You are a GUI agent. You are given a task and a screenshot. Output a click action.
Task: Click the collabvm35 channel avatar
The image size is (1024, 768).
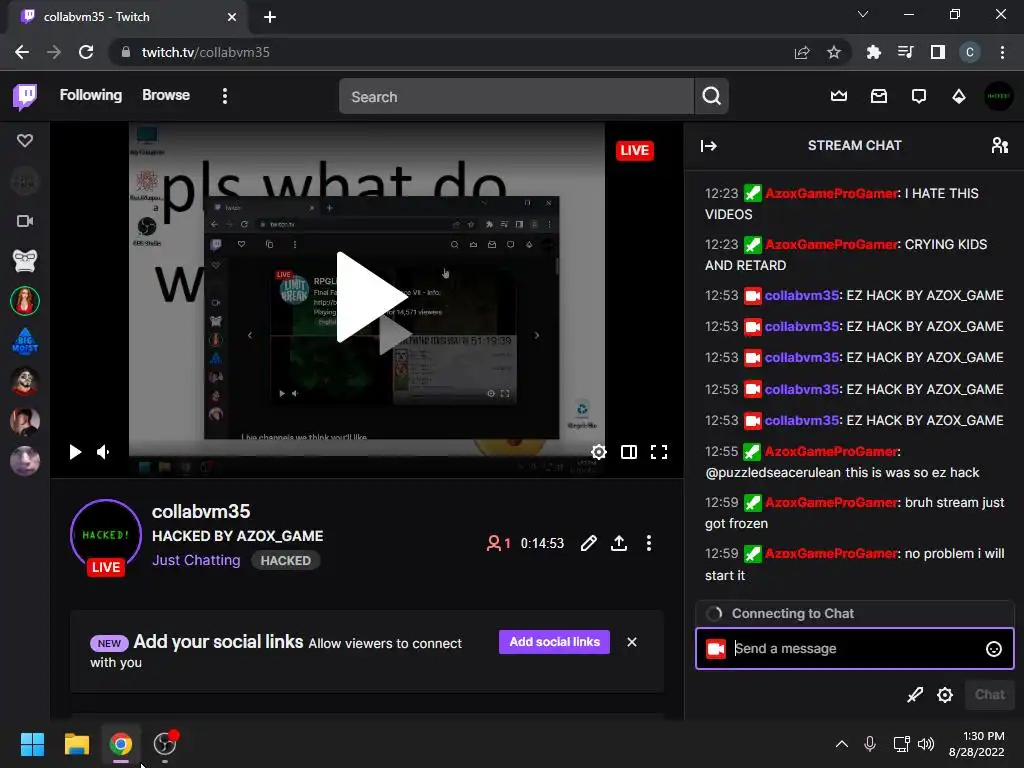click(106, 536)
